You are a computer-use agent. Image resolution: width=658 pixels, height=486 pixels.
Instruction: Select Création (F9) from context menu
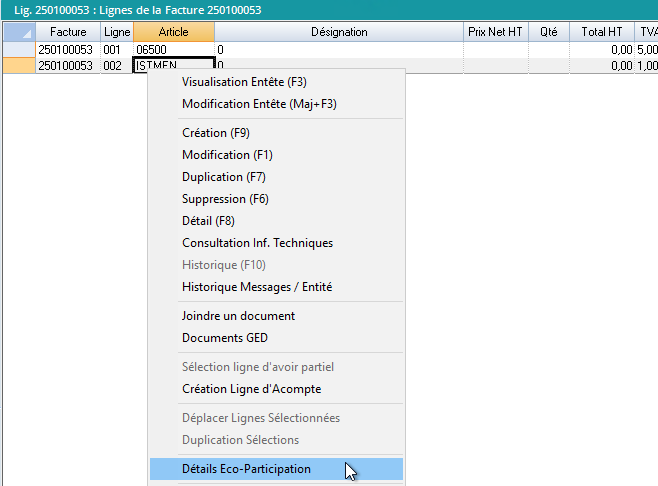click(x=215, y=133)
